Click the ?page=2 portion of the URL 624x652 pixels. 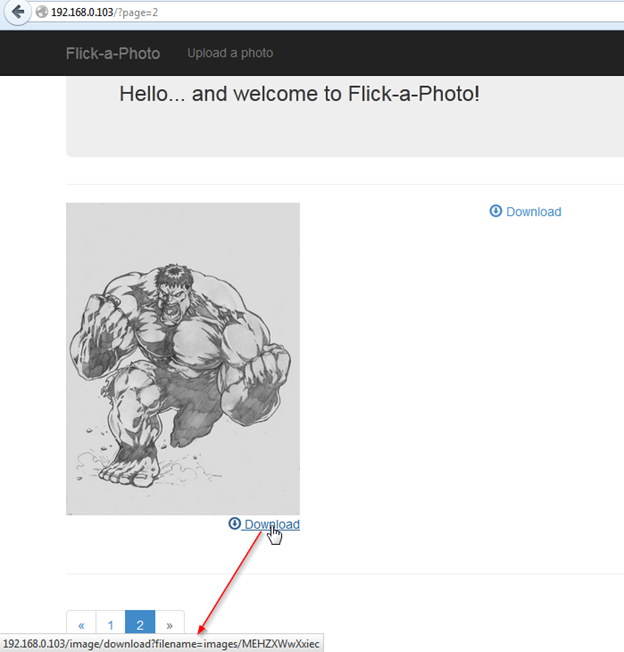pyautogui.click(x=140, y=12)
